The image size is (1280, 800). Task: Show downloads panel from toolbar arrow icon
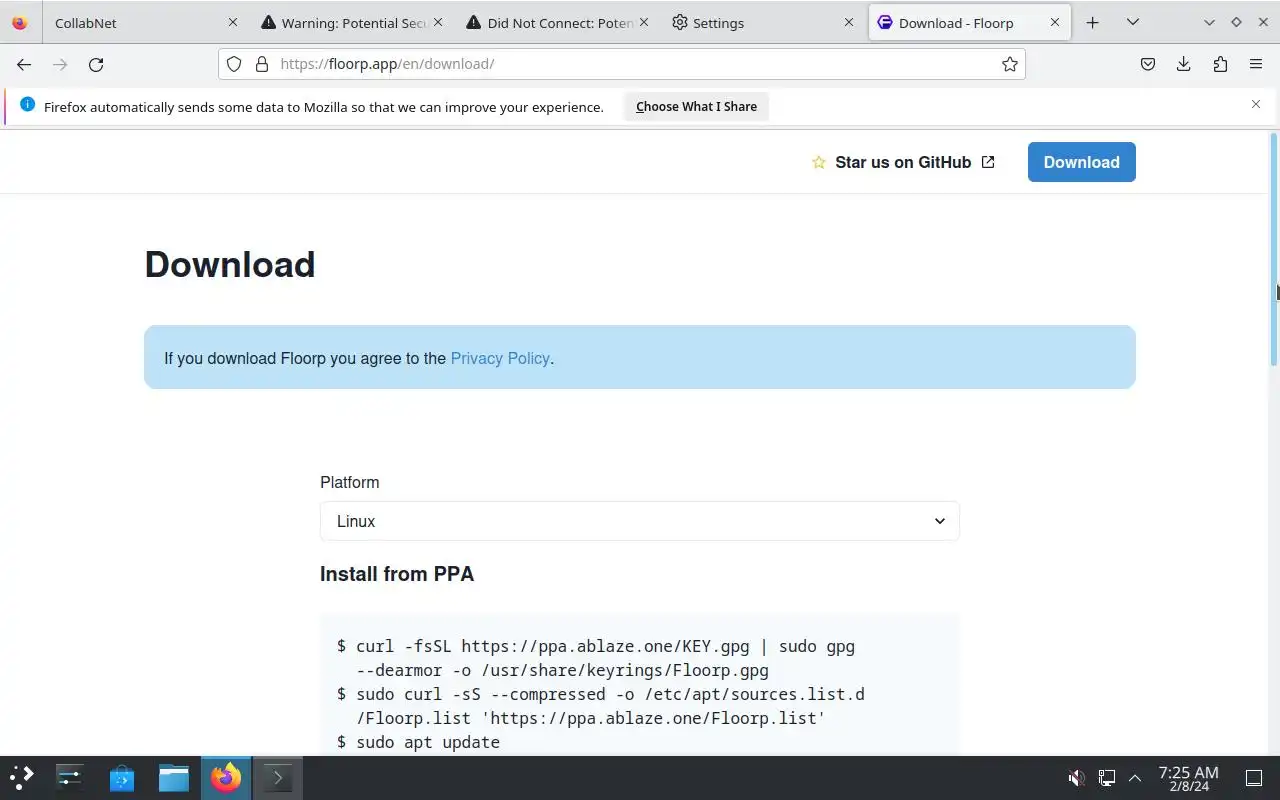point(1184,64)
